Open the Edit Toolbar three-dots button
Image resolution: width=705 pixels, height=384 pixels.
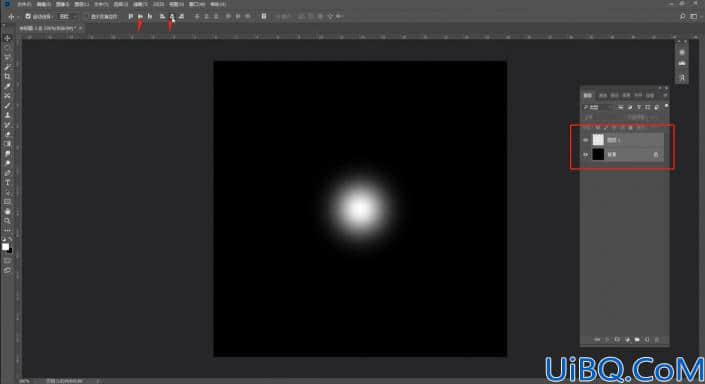7,230
